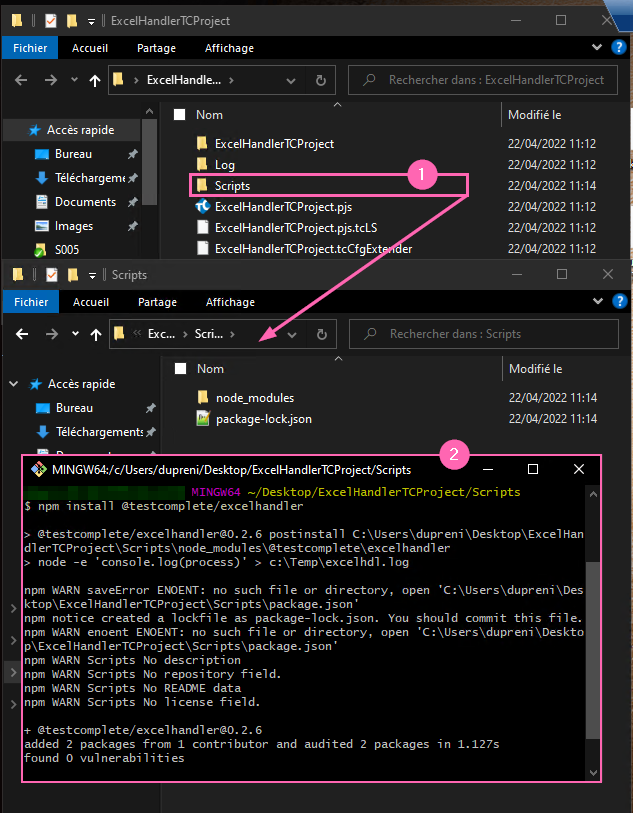Go back in the Scripts Explorer window

22,334
